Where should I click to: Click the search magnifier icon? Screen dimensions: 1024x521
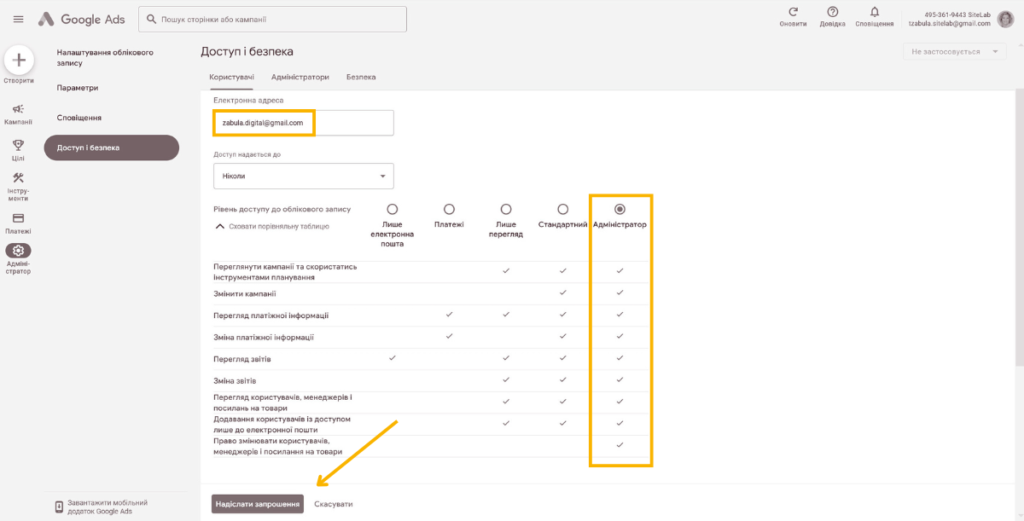(x=152, y=20)
